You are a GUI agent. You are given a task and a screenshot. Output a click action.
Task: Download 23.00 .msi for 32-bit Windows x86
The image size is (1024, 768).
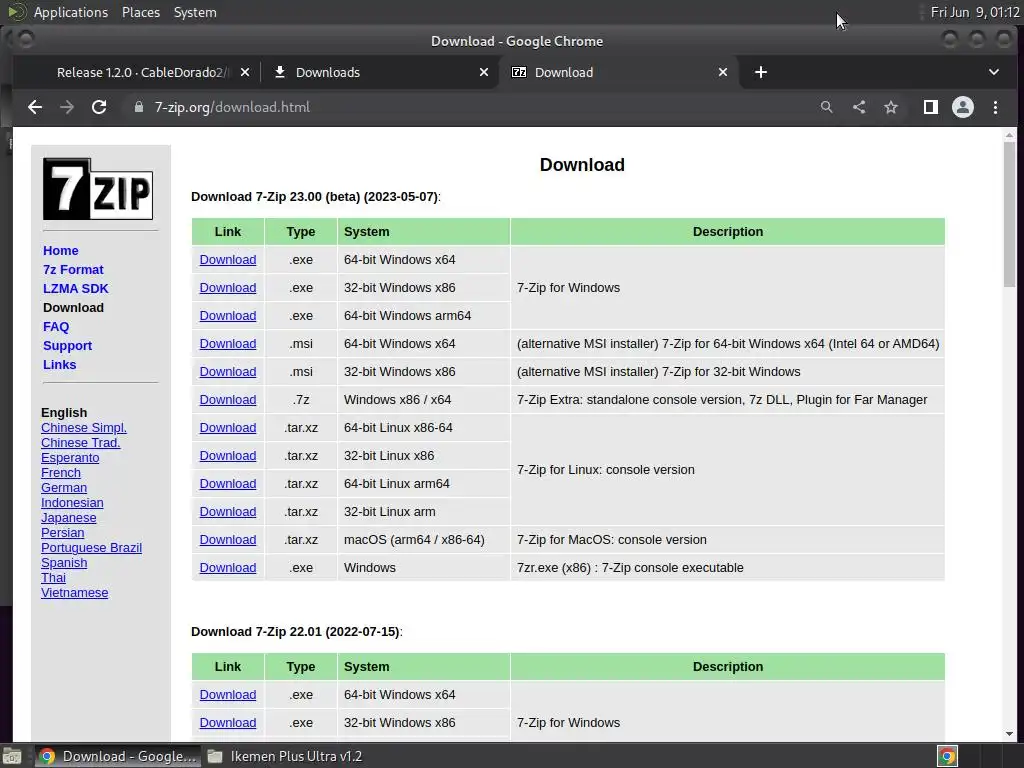click(x=228, y=372)
